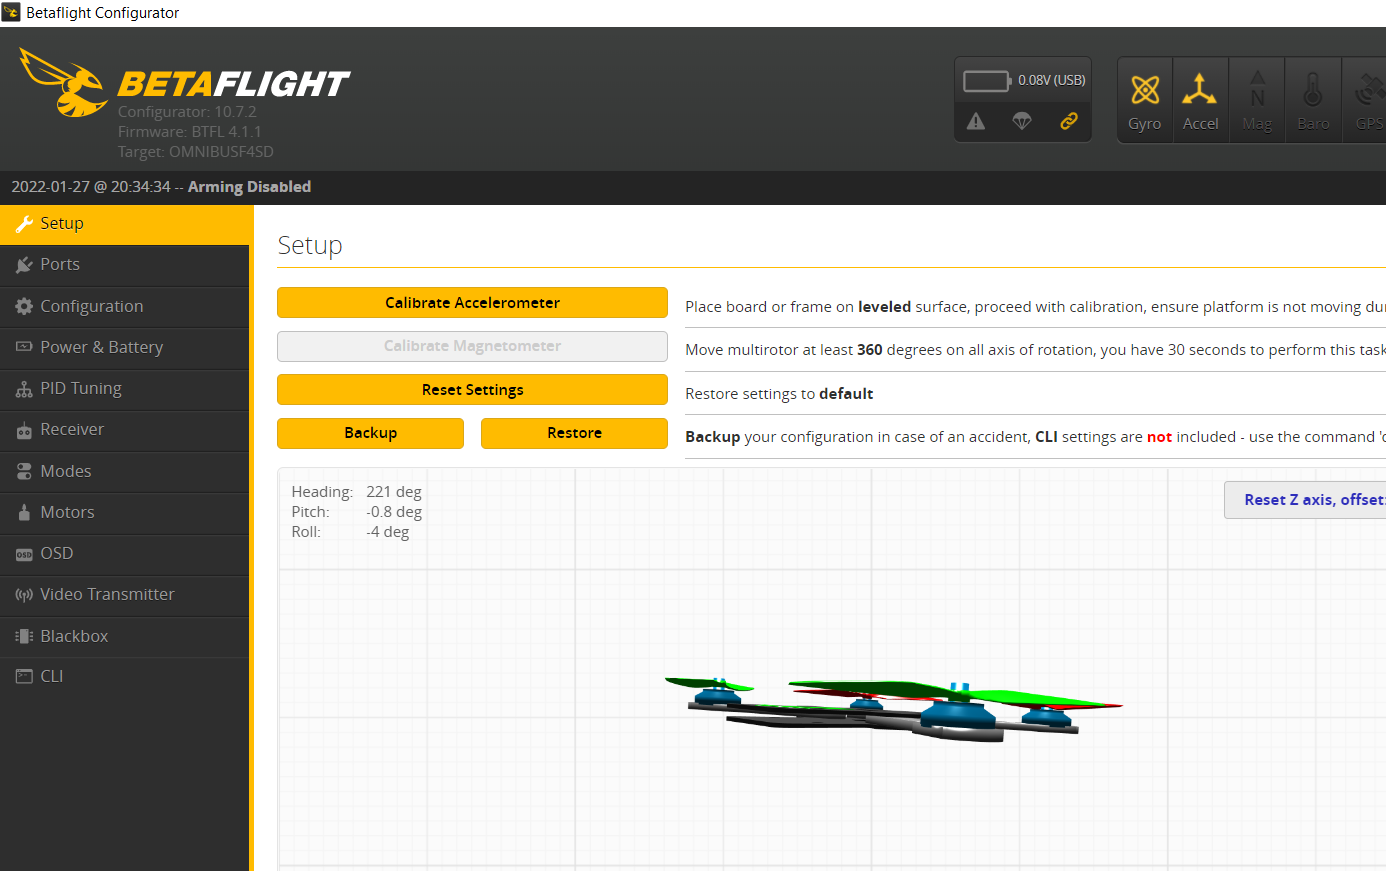Click the terminal icon beside CLI
The height and width of the screenshot is (871, 1386).
tap(24, 677)
